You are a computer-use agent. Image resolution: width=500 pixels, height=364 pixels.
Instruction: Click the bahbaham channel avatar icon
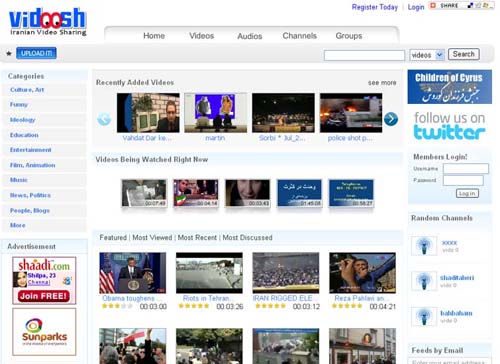click(x=424, y=316)
